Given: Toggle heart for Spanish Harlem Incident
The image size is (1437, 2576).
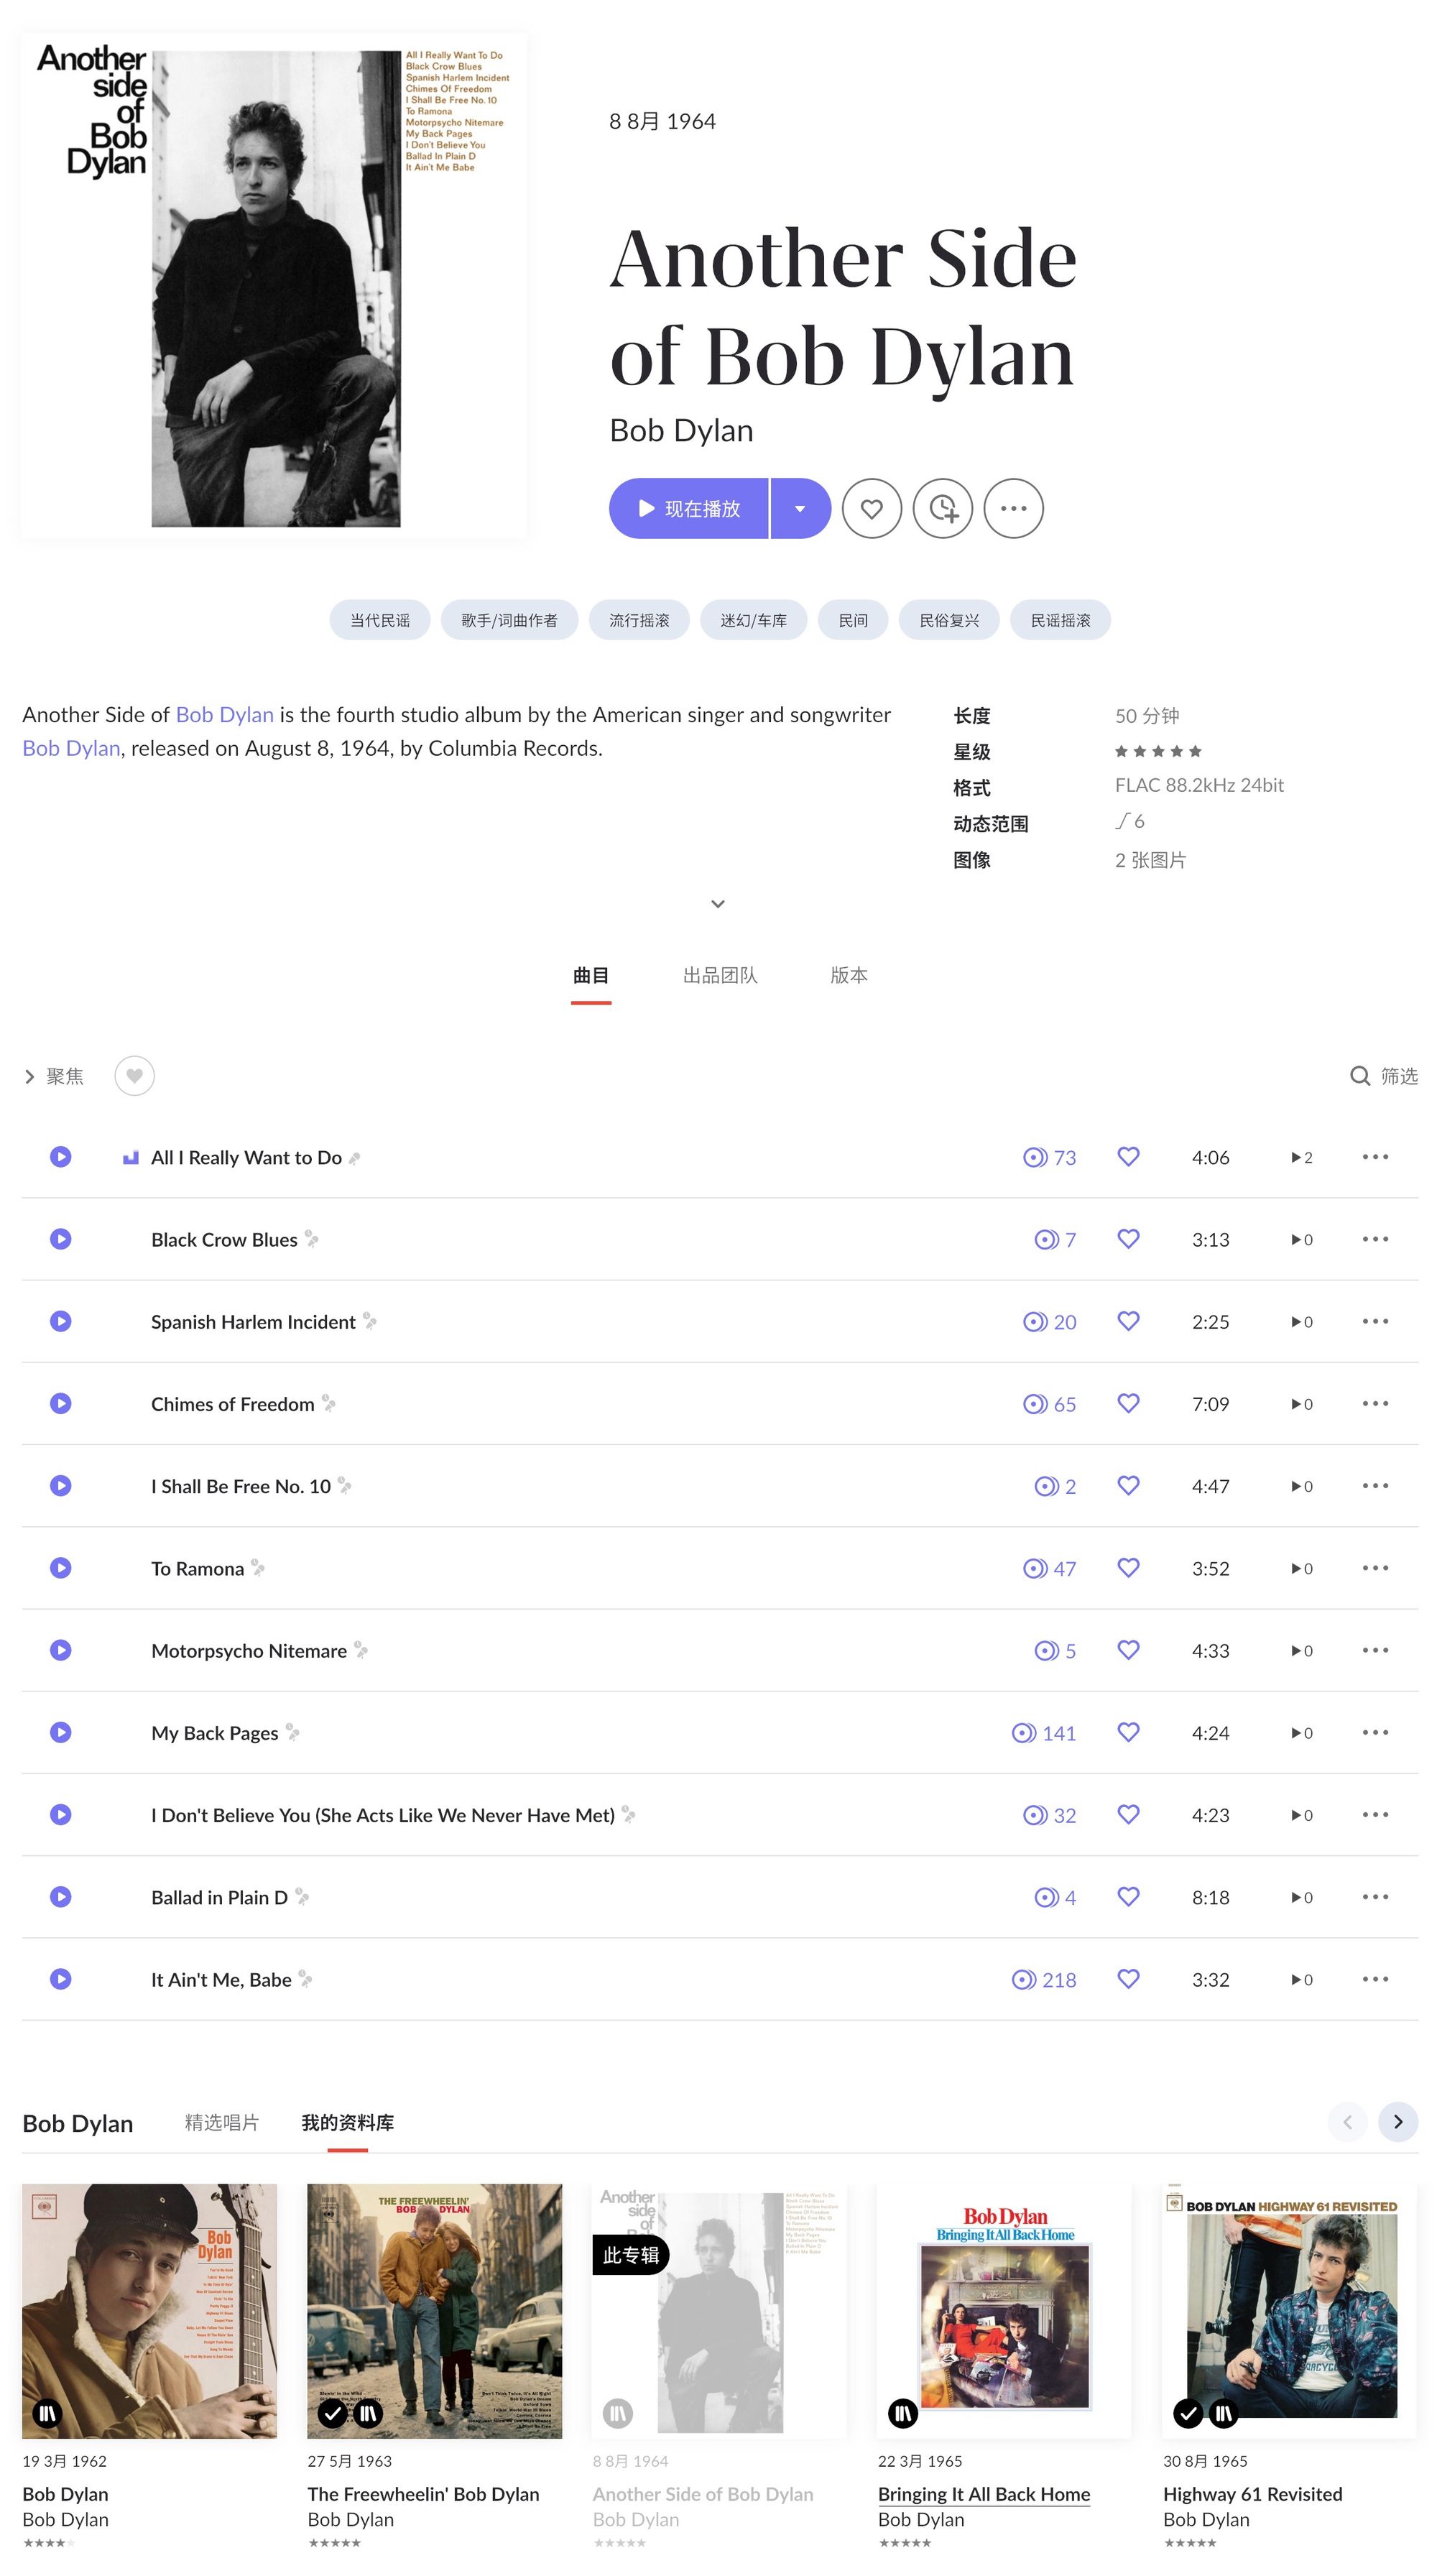Looking at the screenshot, I should pos(1128,1321).
